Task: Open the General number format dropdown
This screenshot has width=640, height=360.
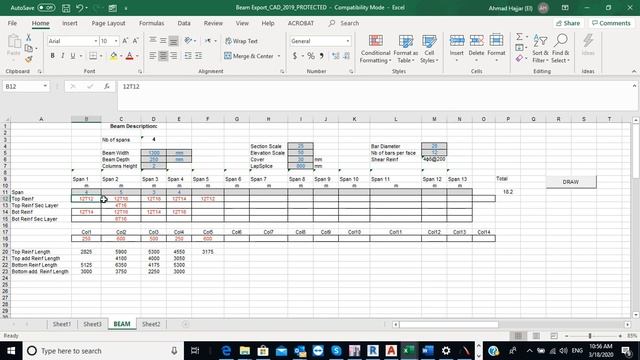Action: tap(348, 41)
